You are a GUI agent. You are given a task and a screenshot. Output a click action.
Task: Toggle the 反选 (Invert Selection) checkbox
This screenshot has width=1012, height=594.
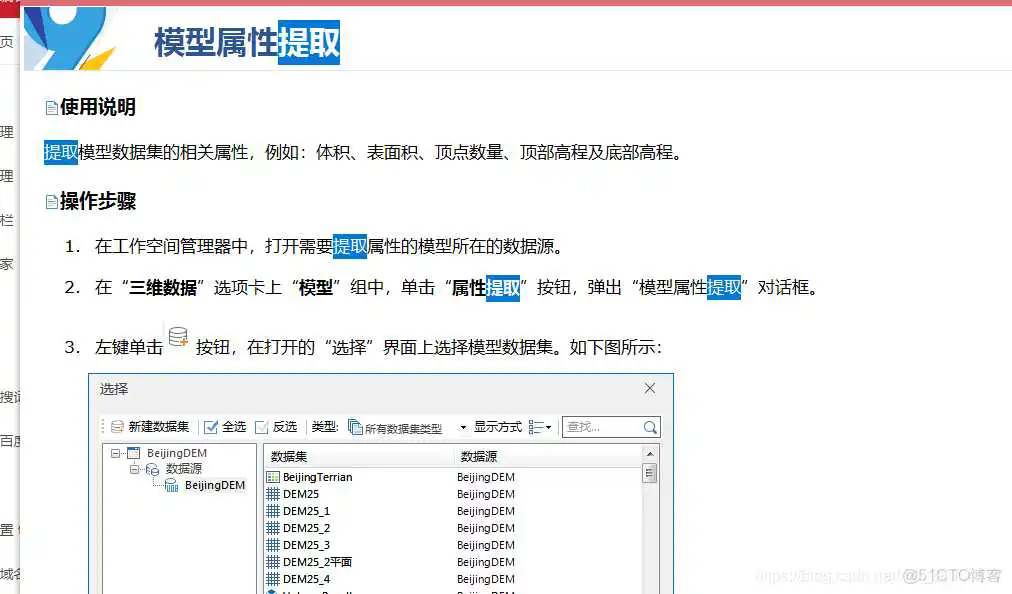tap(262, 425)
